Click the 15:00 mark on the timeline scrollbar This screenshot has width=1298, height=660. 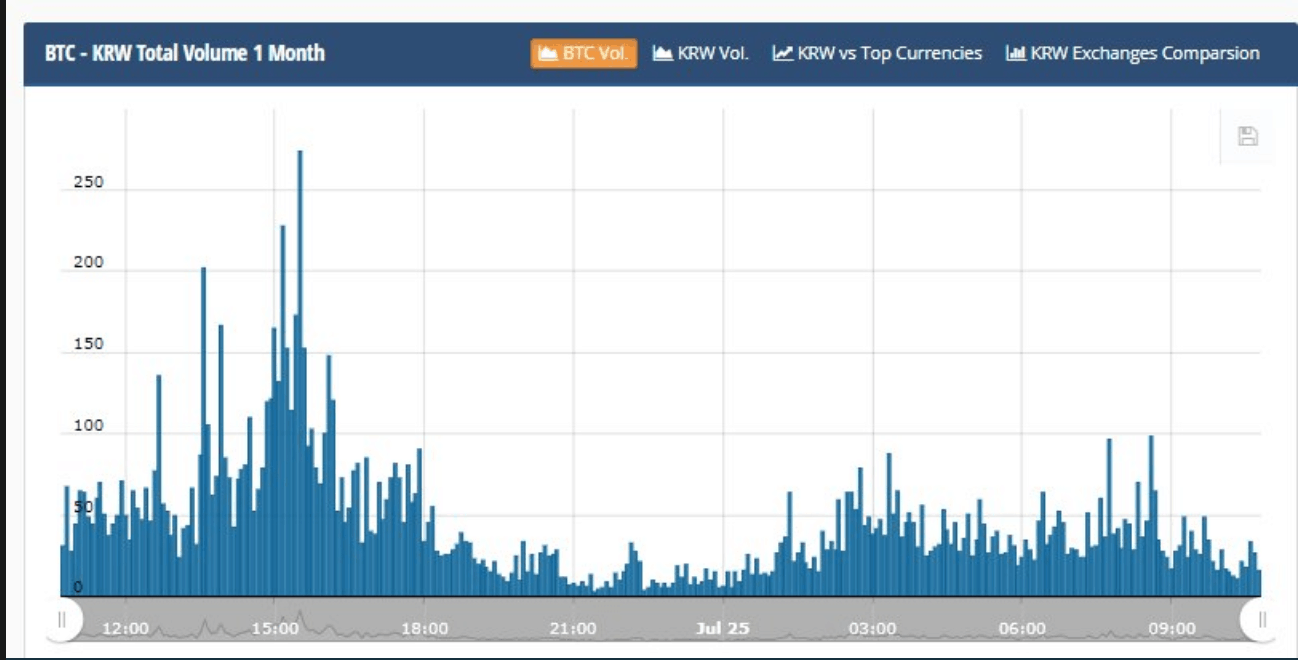pos(275,629)
